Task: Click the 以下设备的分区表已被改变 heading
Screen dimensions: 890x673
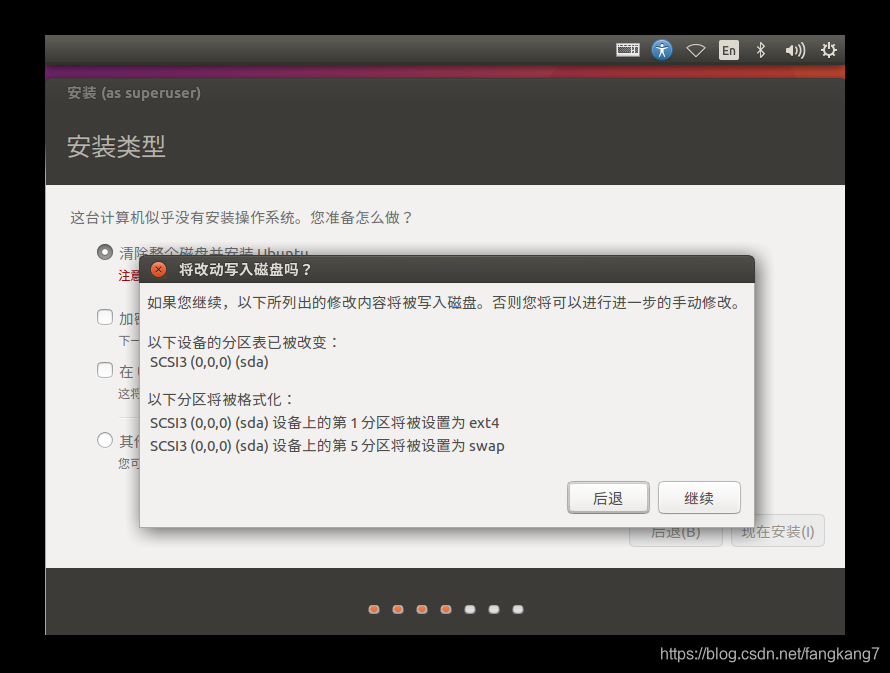Action: coord(243,343)
